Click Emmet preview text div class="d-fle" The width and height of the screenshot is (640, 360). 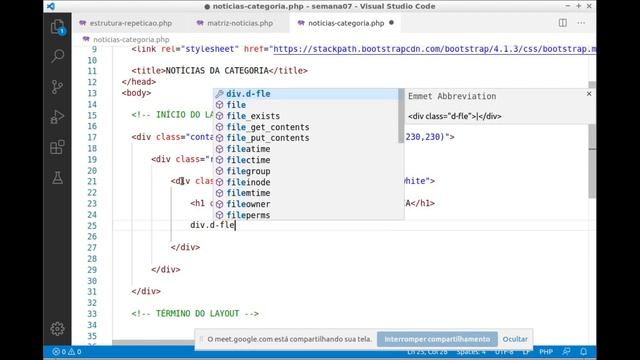tap(455, 116)
